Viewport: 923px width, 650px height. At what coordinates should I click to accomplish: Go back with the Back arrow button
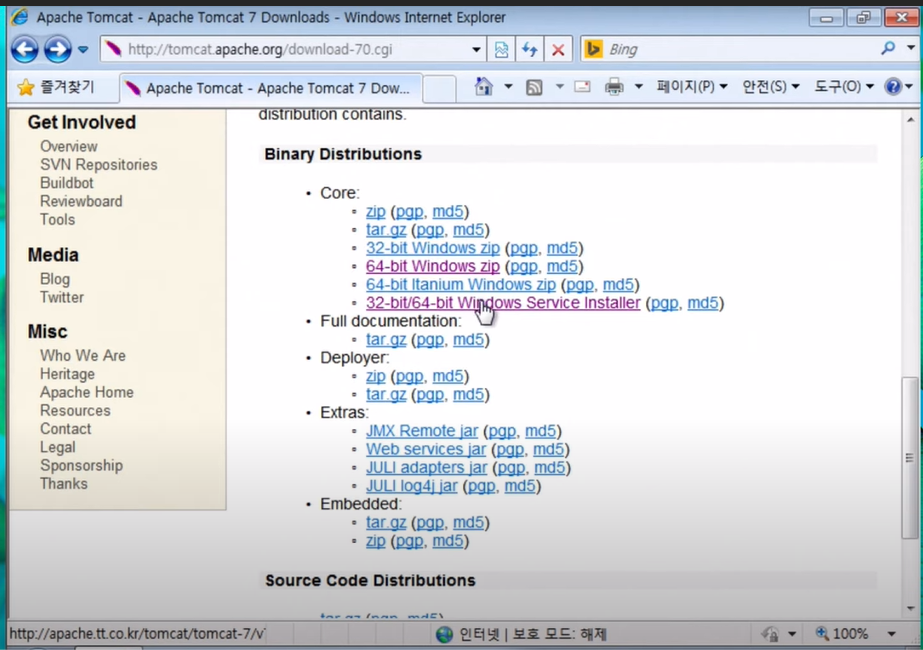25,49
